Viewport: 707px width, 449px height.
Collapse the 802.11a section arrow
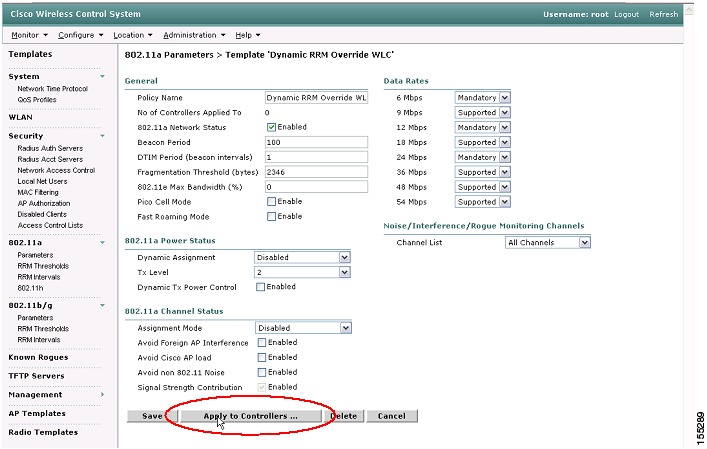(102, 243)
